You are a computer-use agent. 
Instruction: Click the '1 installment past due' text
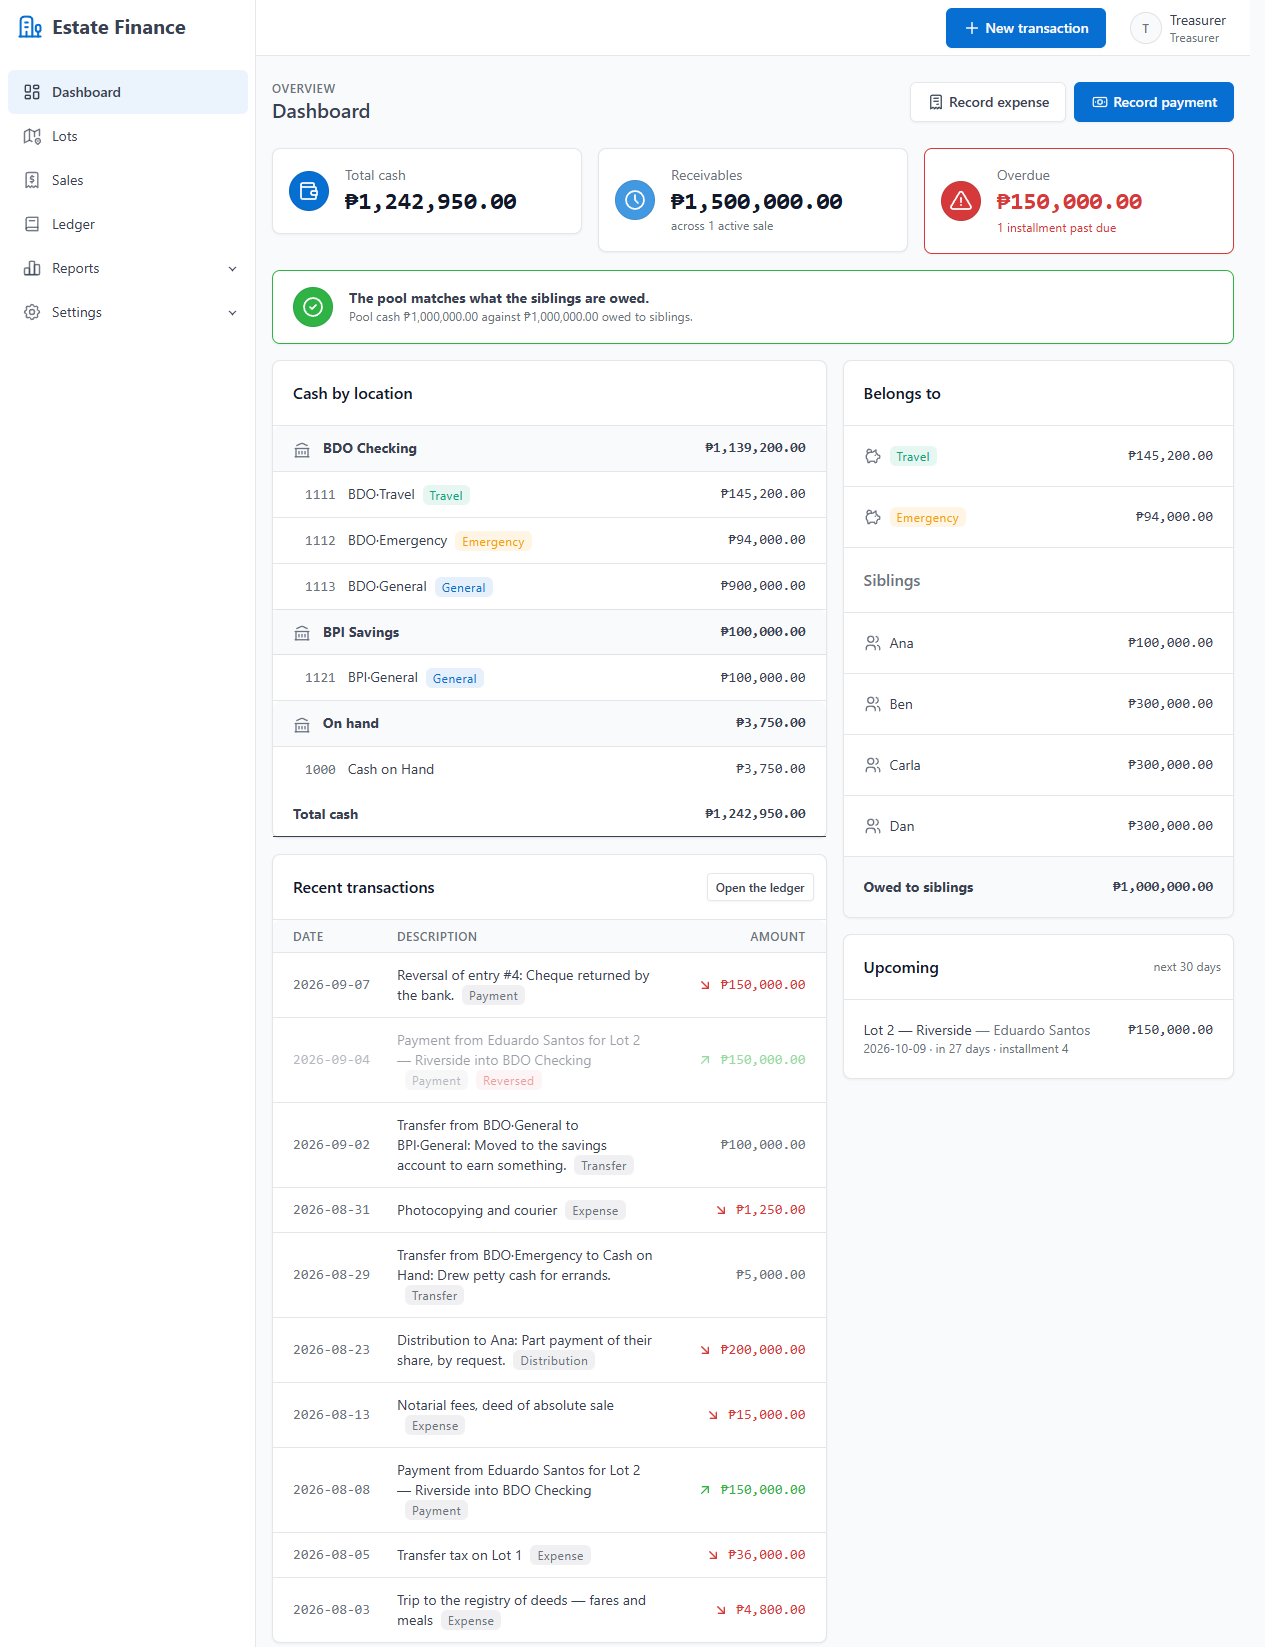pyautogui.click(x=1056, y=228)
